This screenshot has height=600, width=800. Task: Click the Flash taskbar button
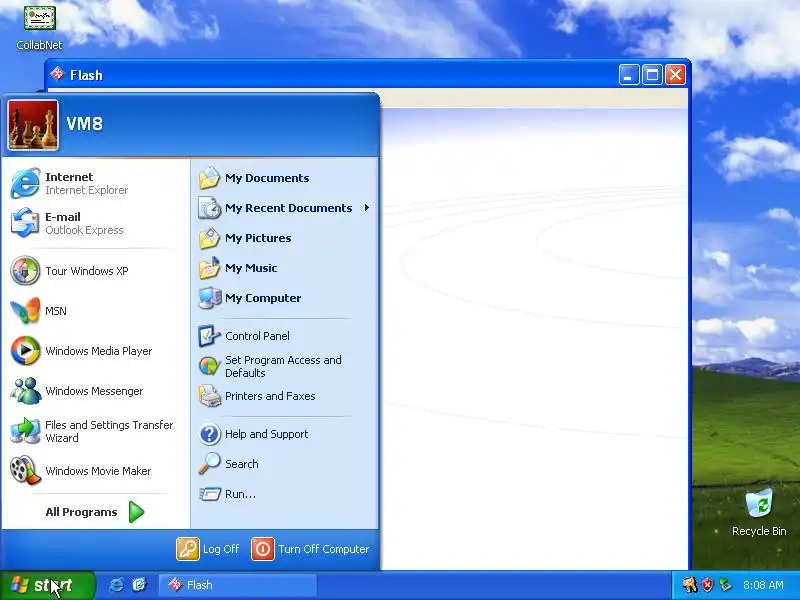[x=238, y=585]
